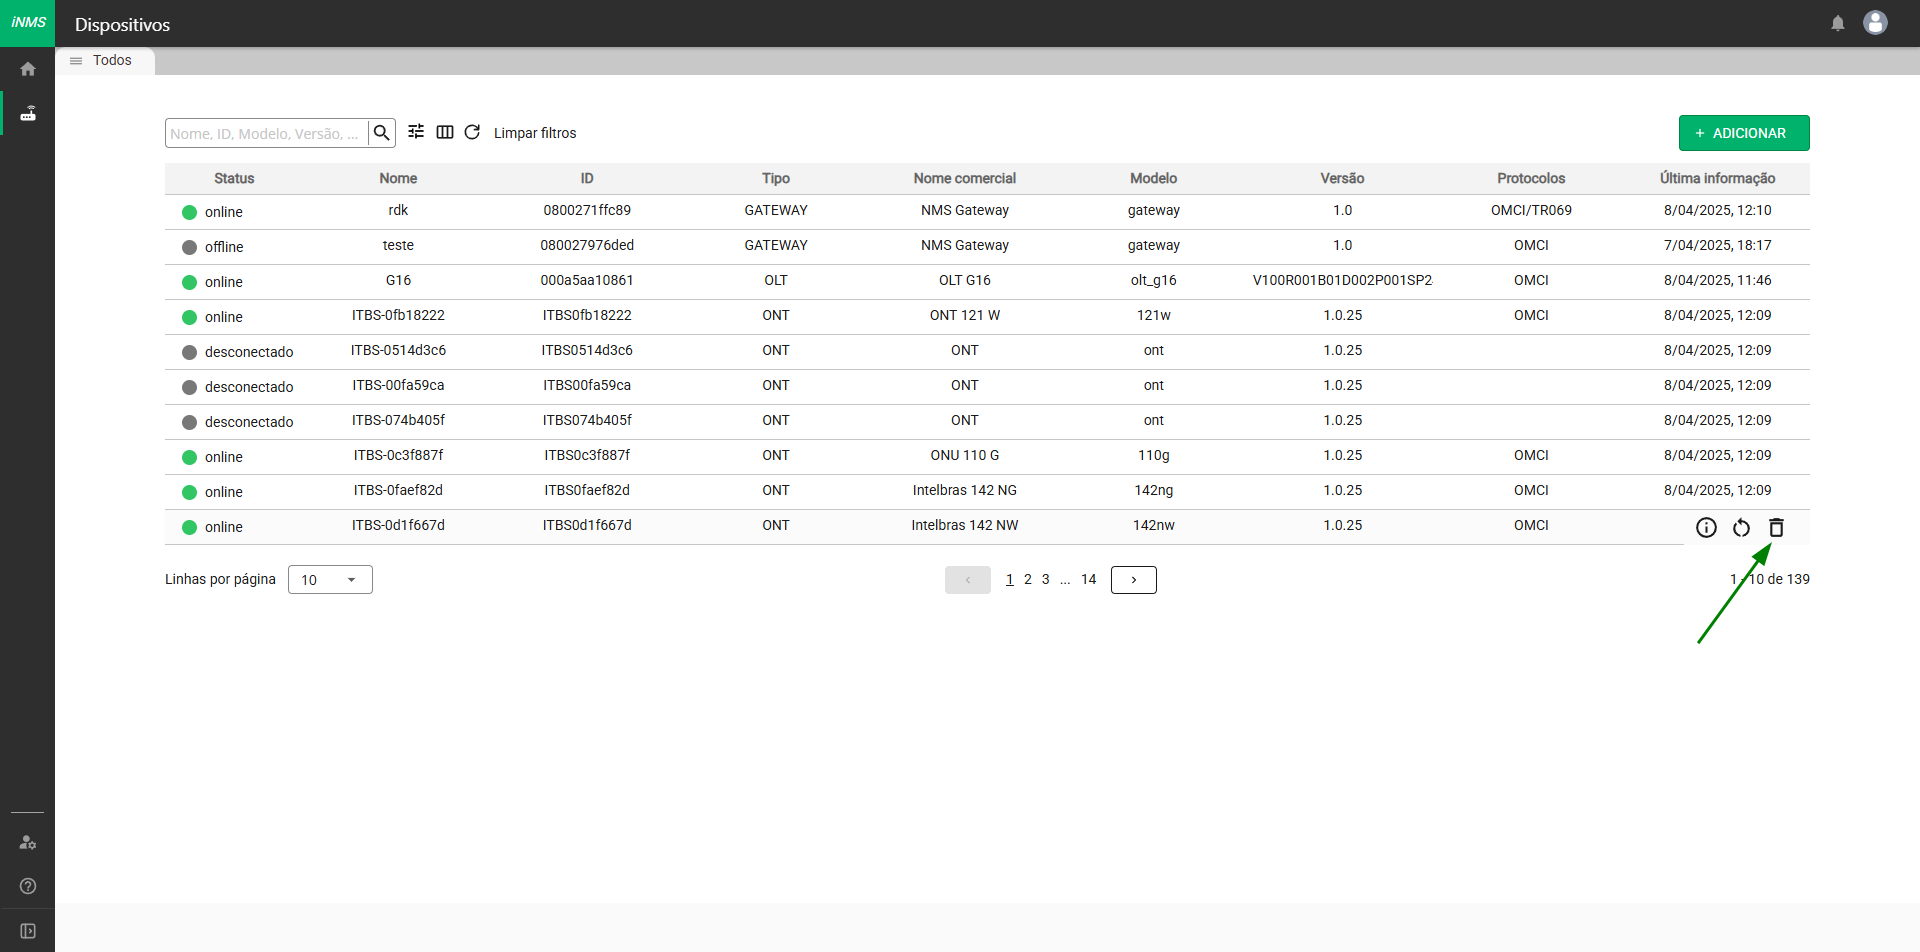Select the G16 device name
Viewport: 1920px width, 952px height.
[x=398, y=280]
